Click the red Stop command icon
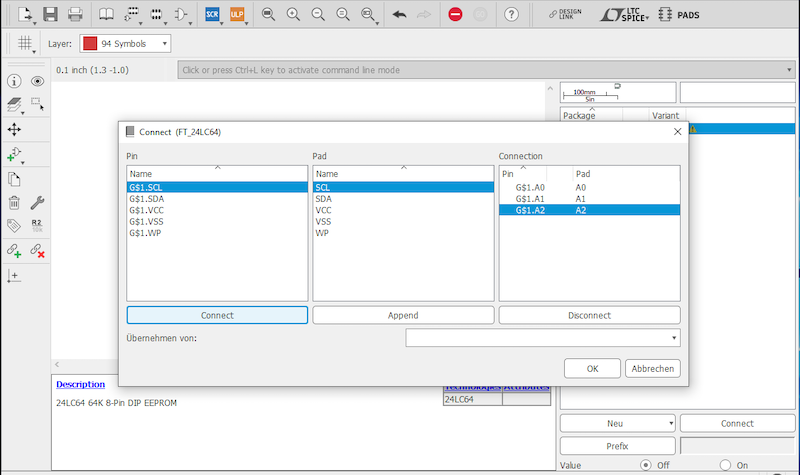800x475 pixels. coord(455,14)
